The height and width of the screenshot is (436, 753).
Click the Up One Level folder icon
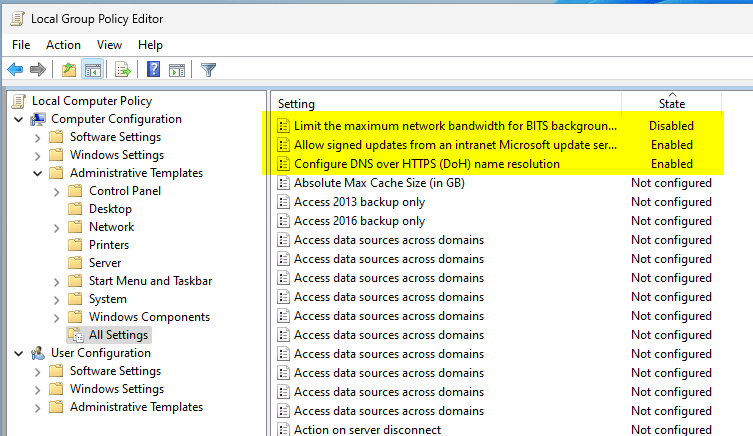68,69
